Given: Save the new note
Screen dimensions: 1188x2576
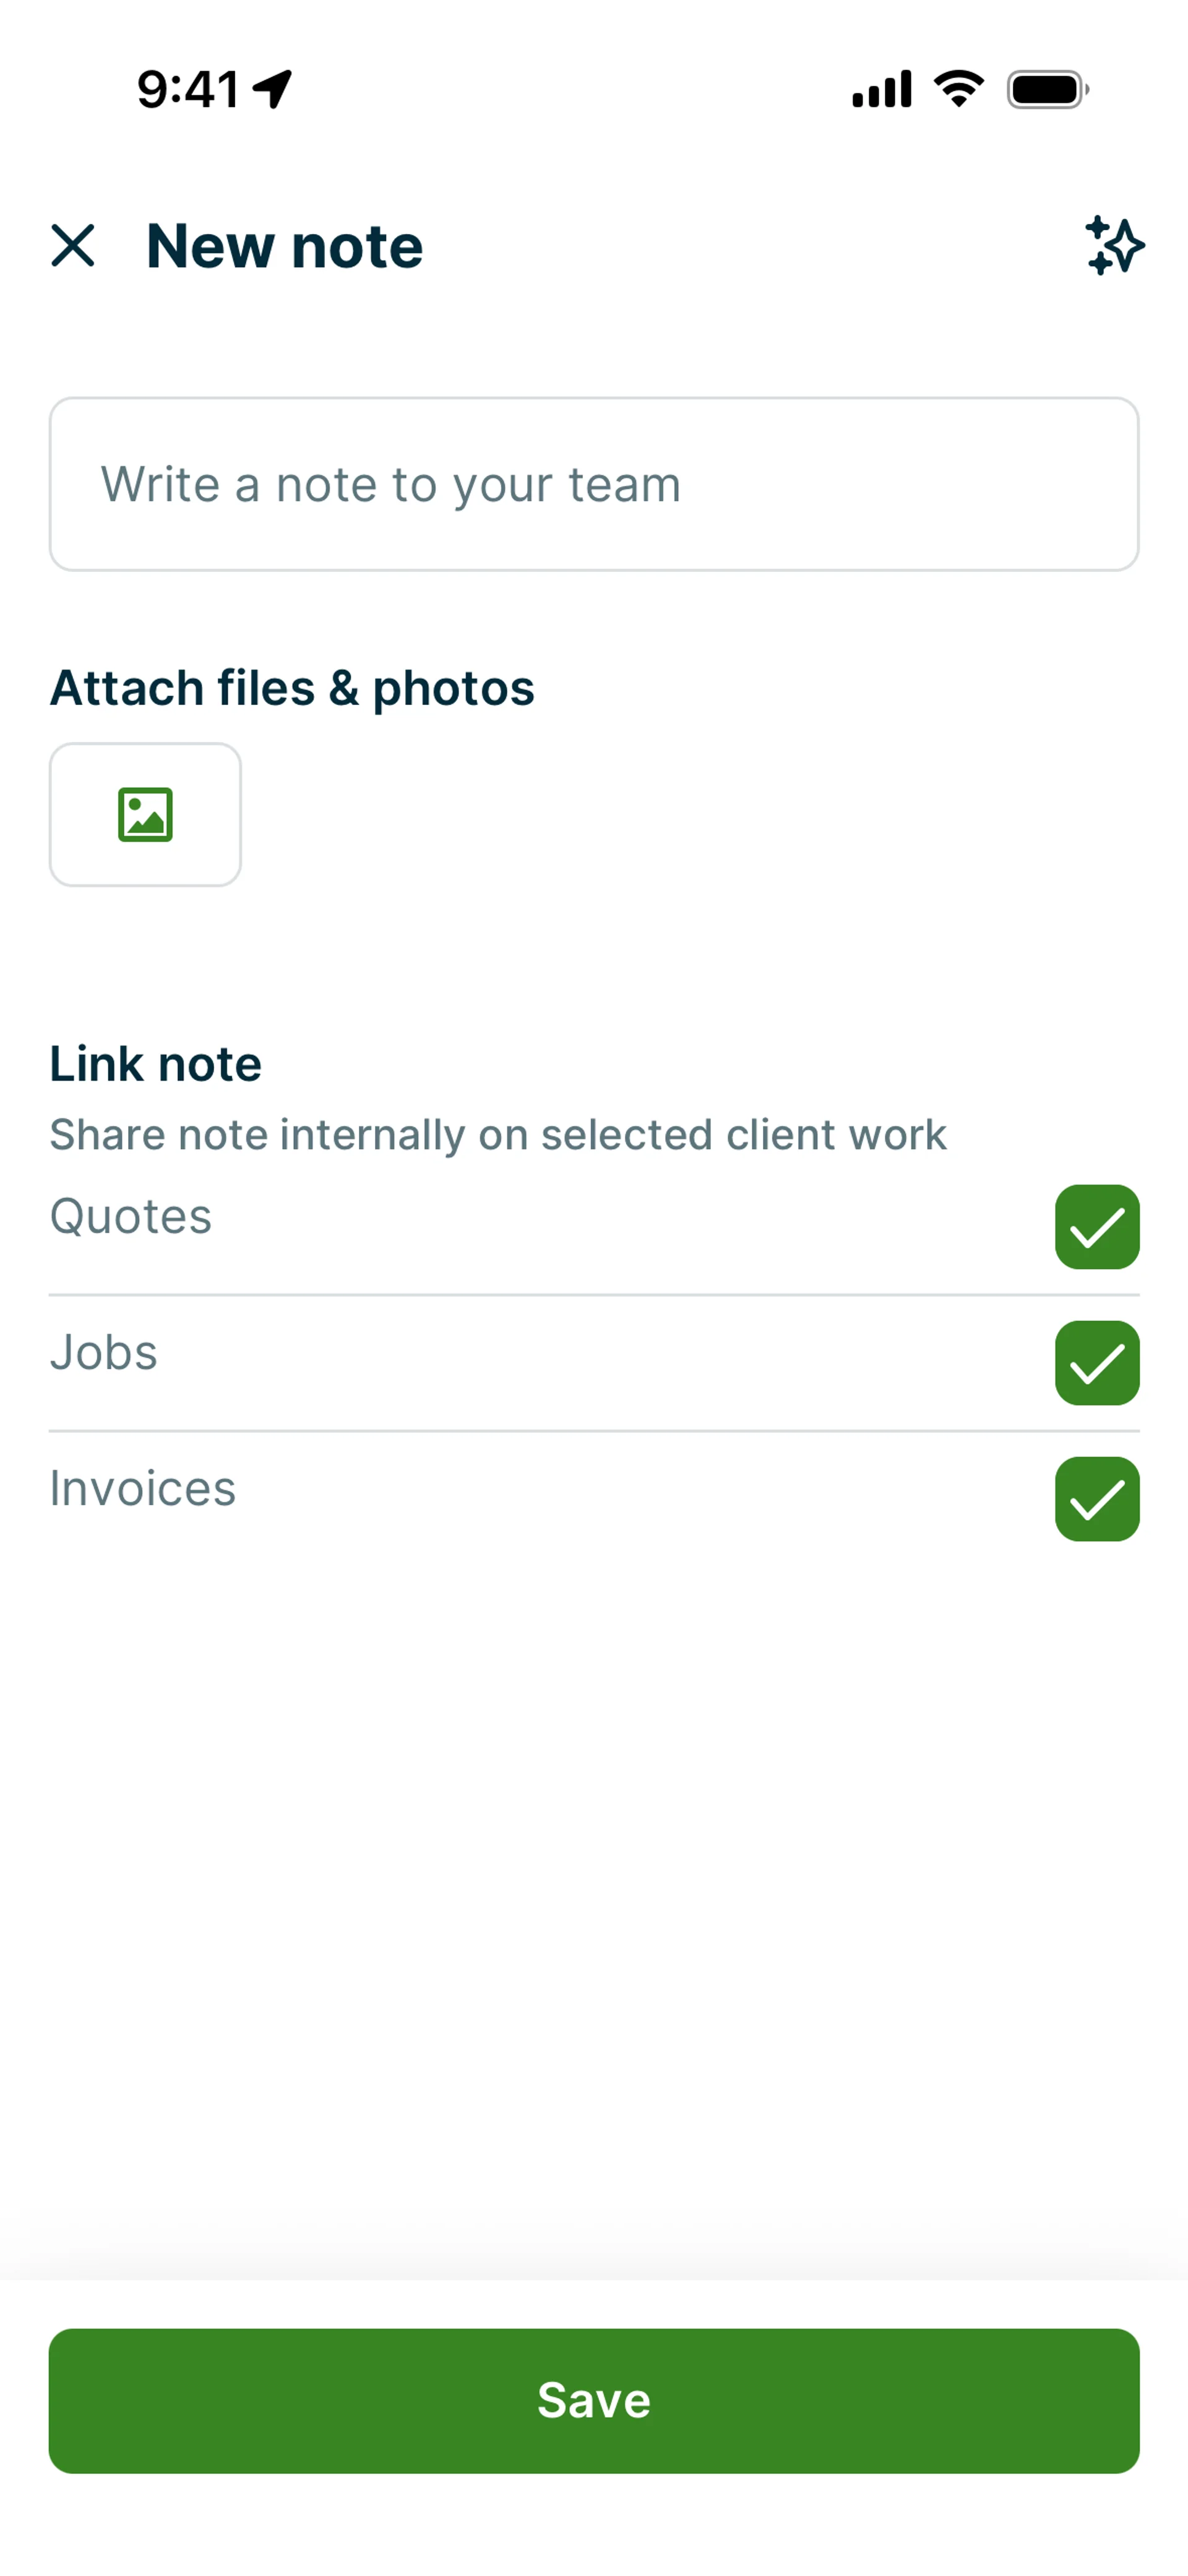Looking at the screenshot, I should 594,2400.
